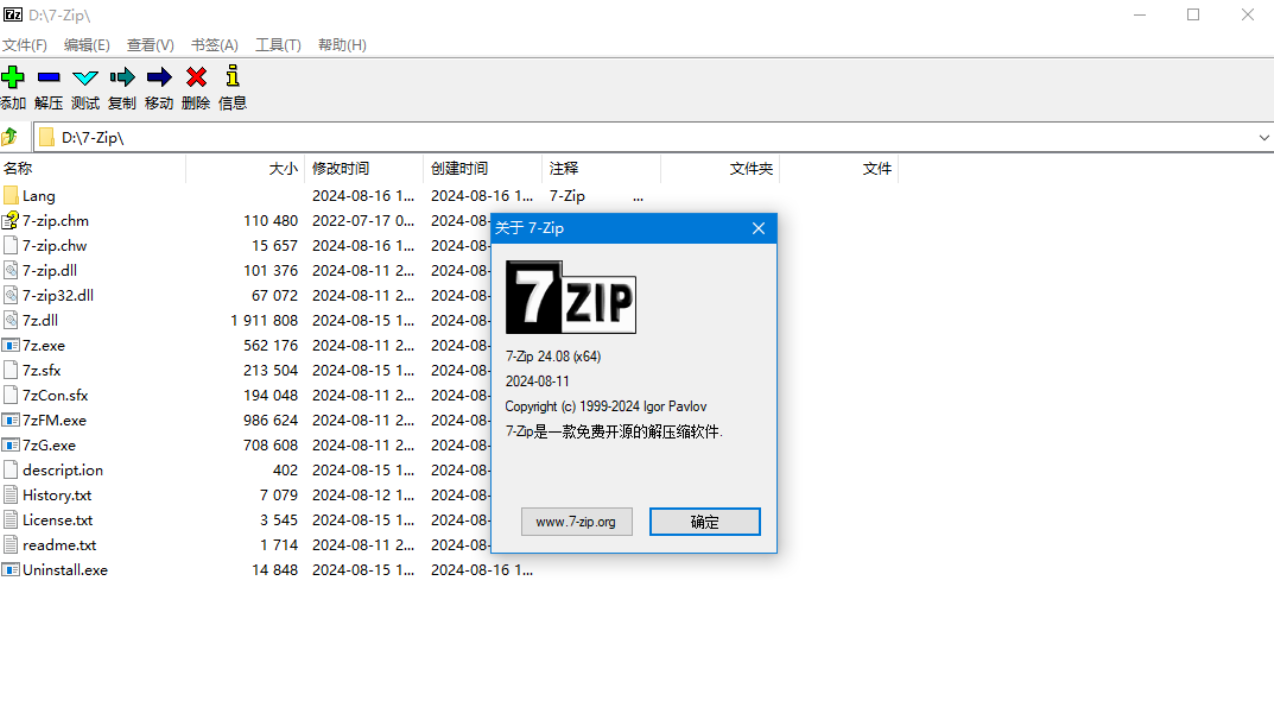Click the 7-ZIP logo in About dialog
Screen dimensions: 1276x706
570,297
